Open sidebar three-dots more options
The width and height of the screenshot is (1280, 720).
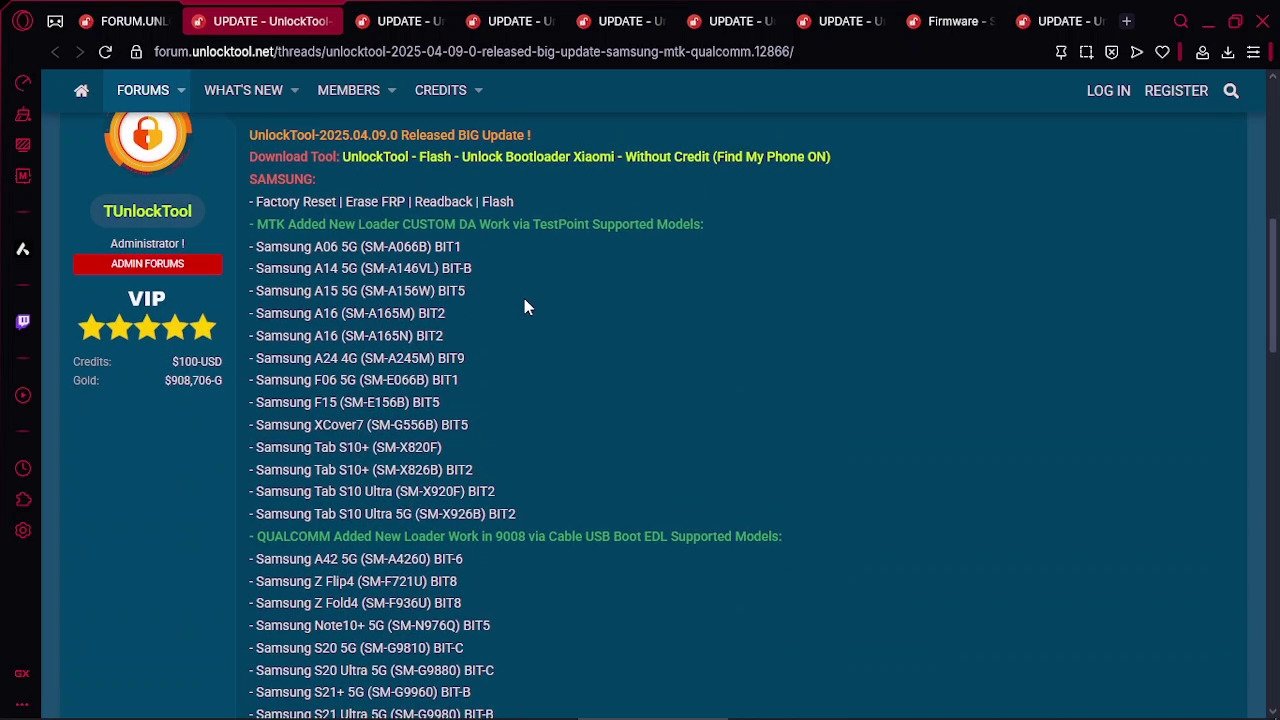(x=22, y=704)
